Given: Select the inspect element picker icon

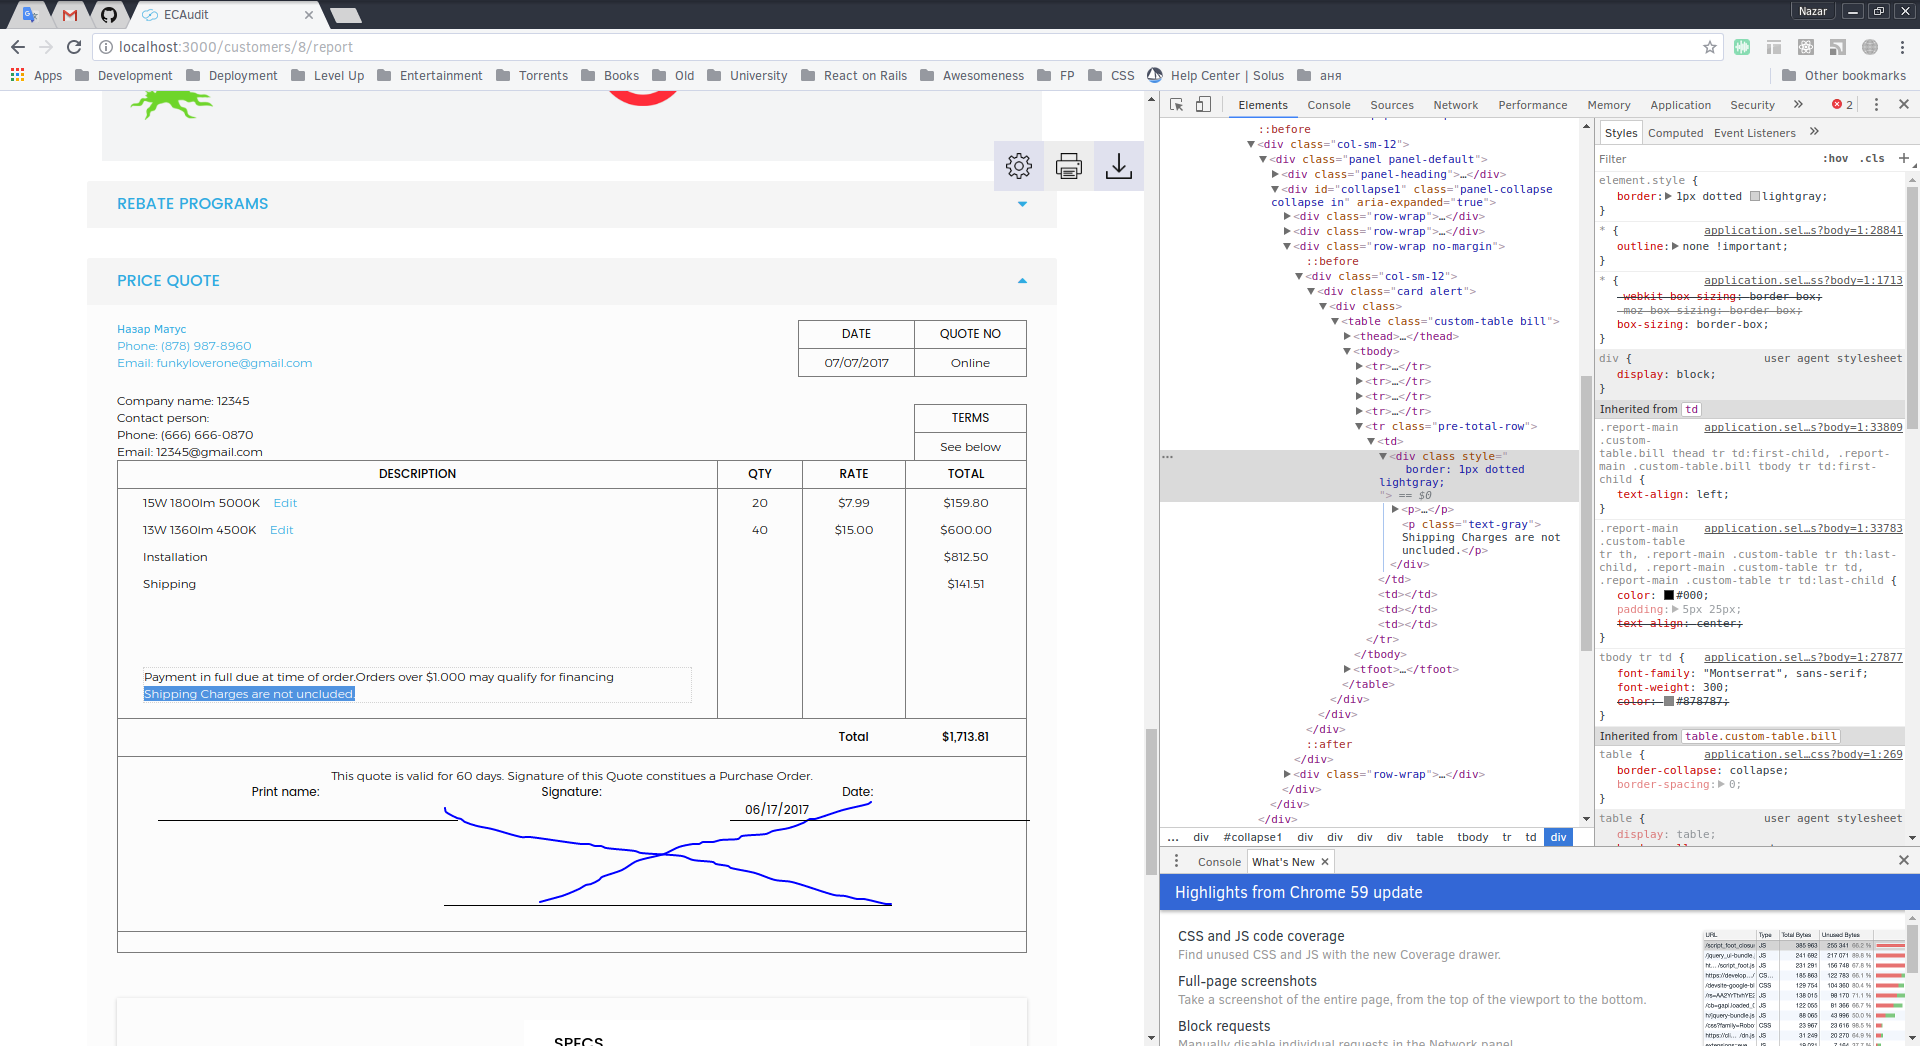Looking at the screenshot, I should point(1177,104).
